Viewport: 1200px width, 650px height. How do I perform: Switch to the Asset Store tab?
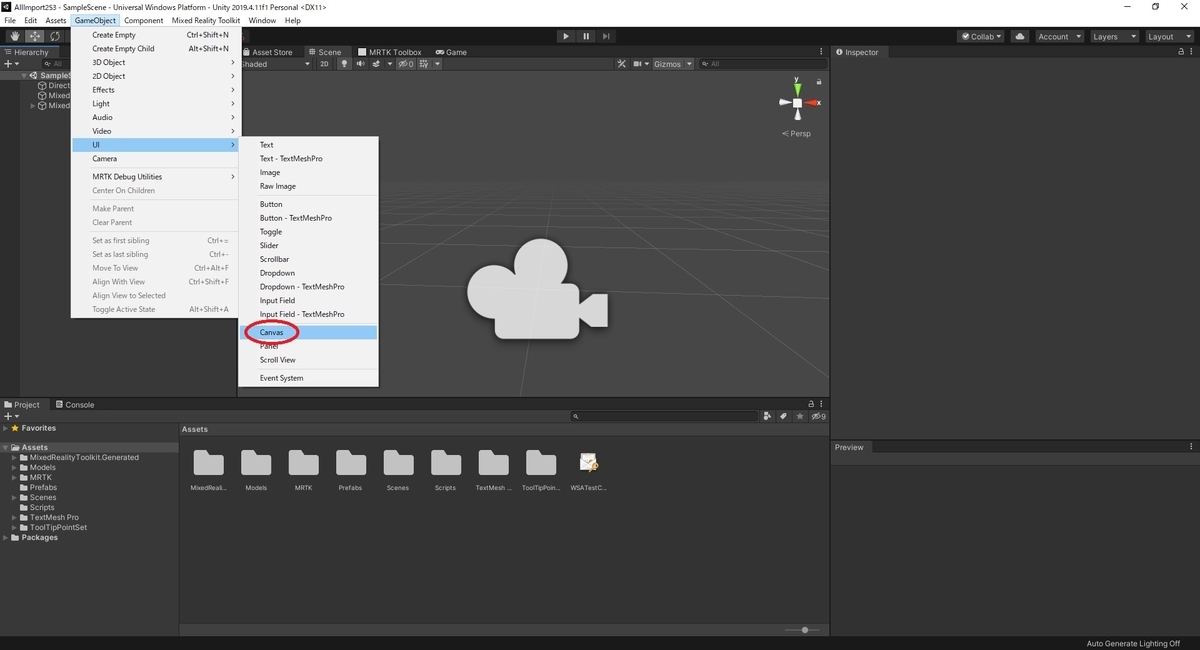(268, 52)
